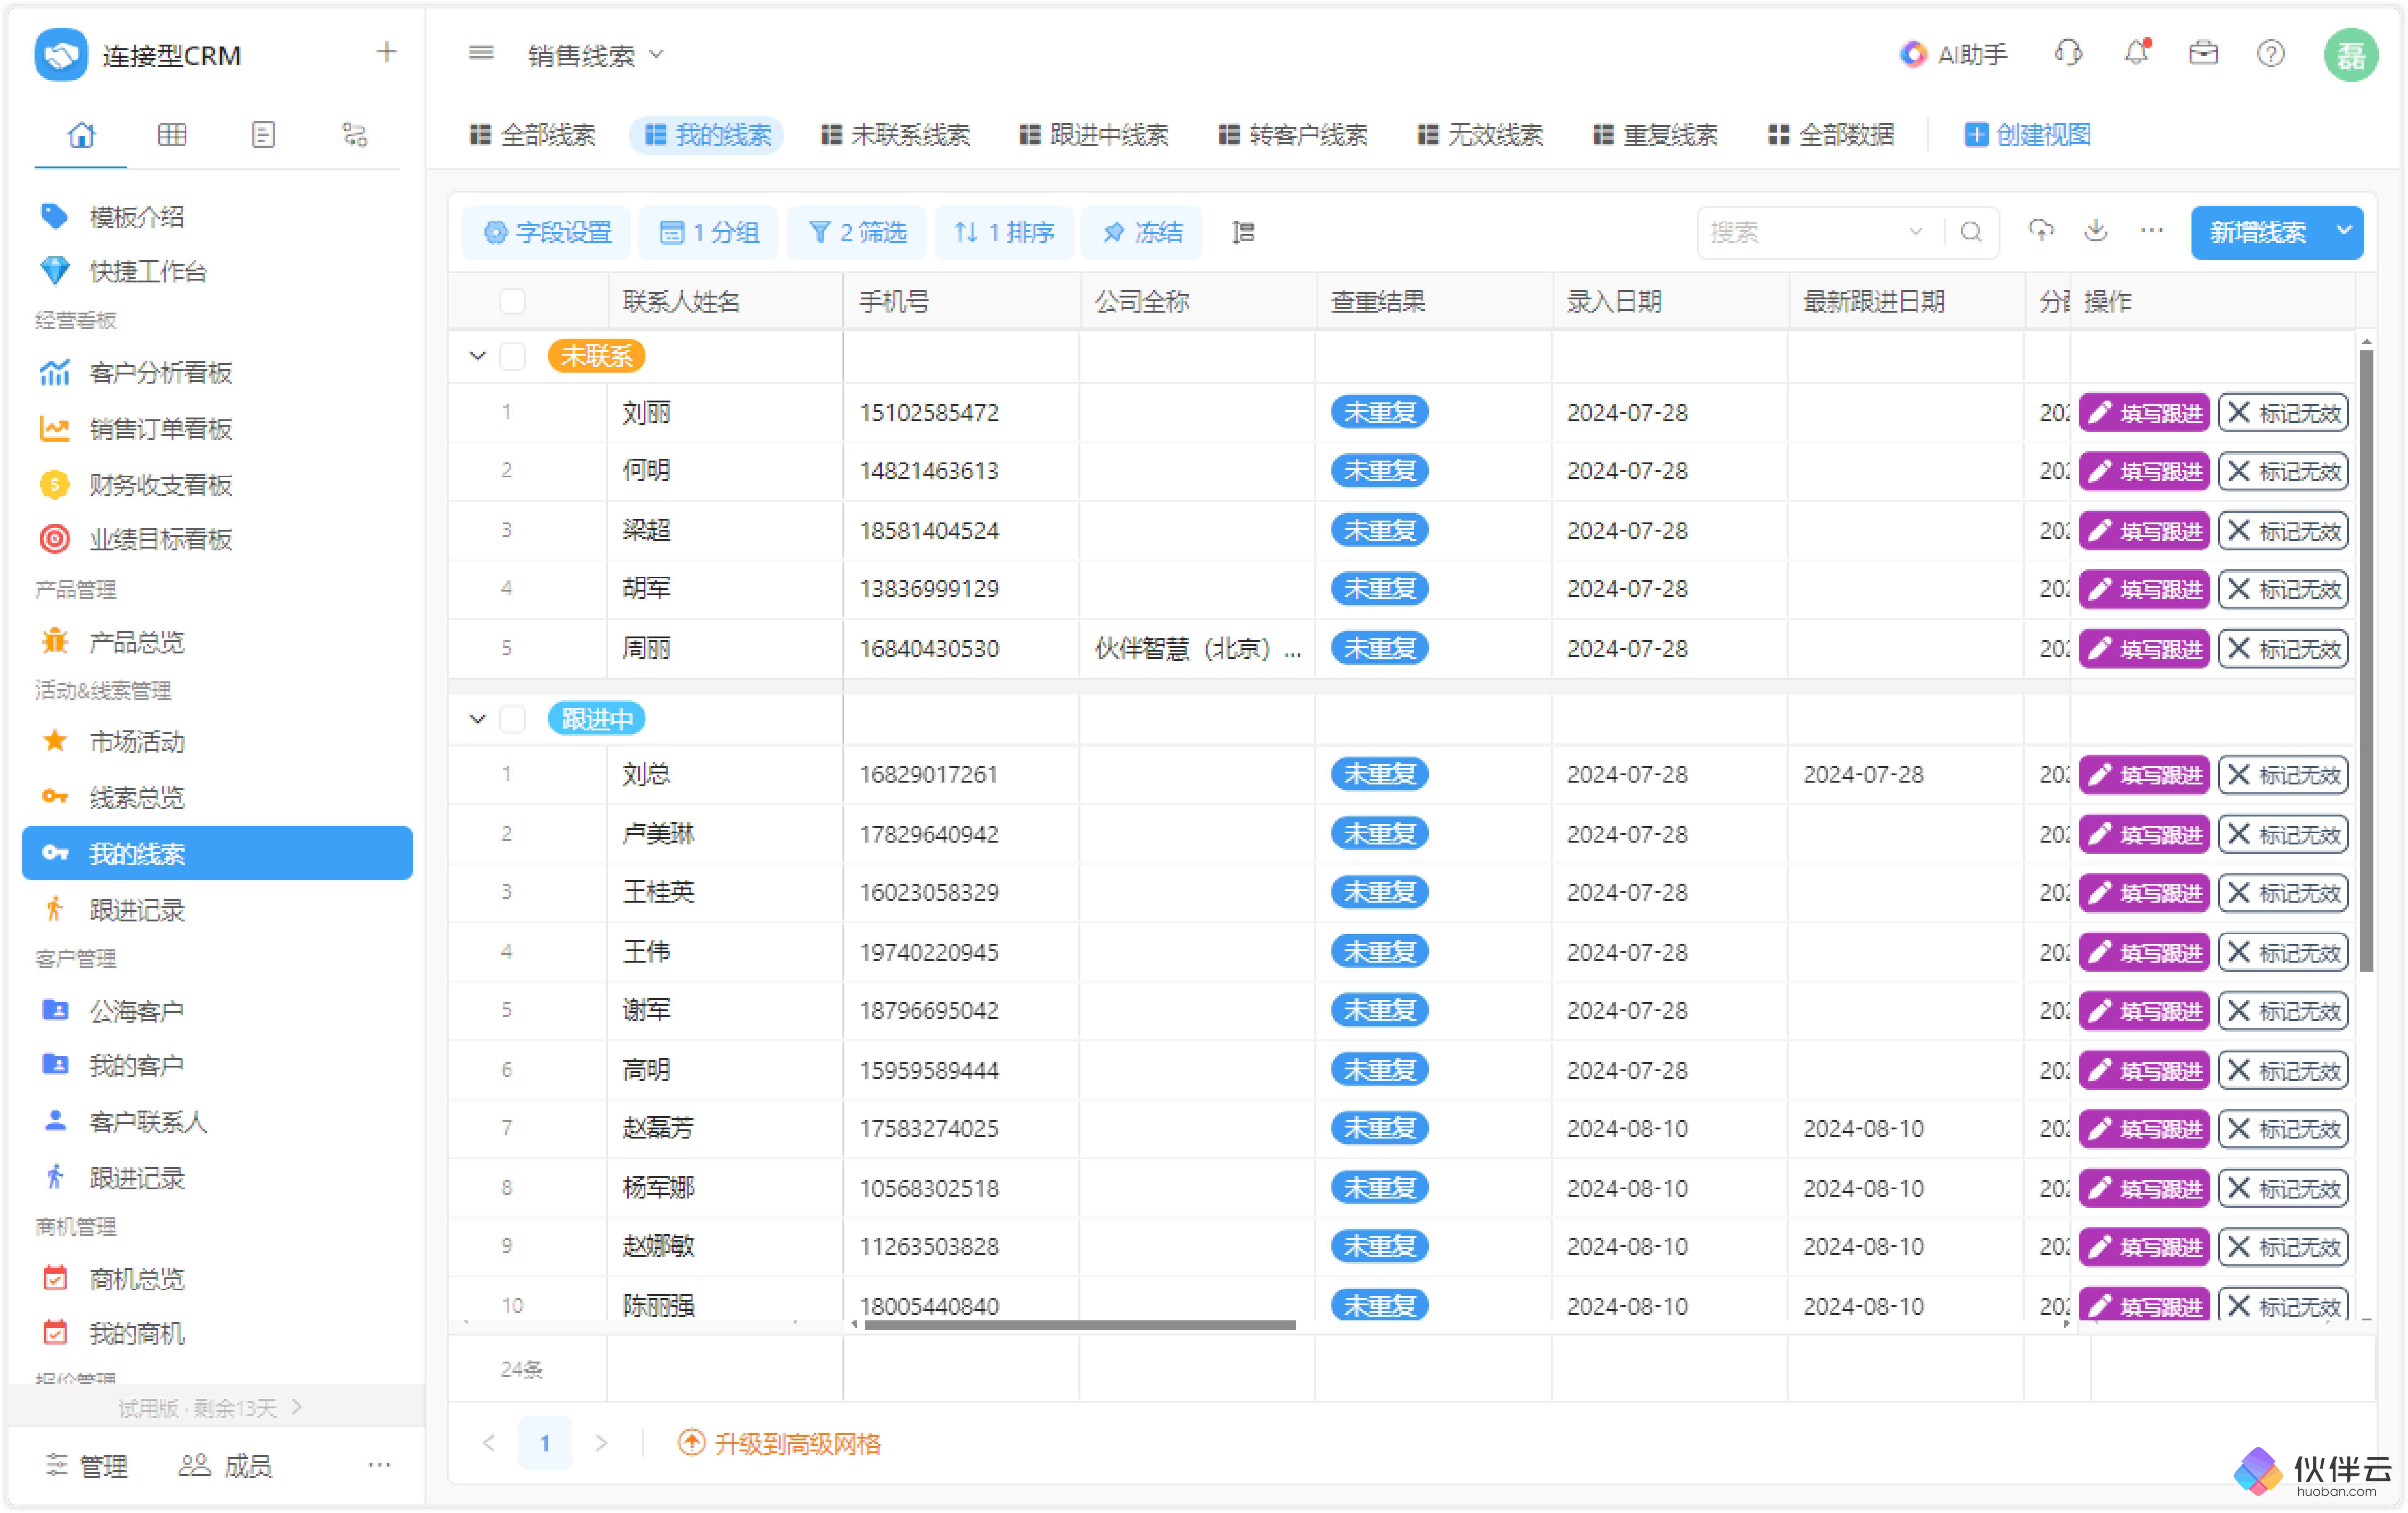
Task: Click the download export icon
Action: [2096, 231]
